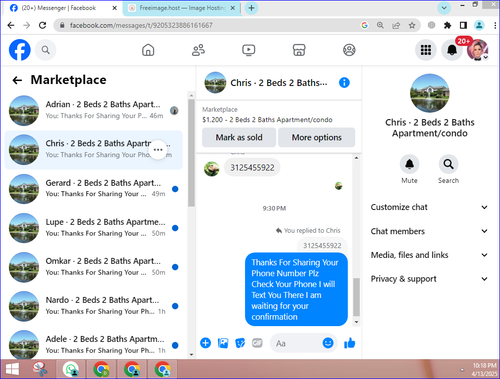This screenshot has height=379, width=500.
Task: Expand the Customize chat section
Action: tap(429, 207)
